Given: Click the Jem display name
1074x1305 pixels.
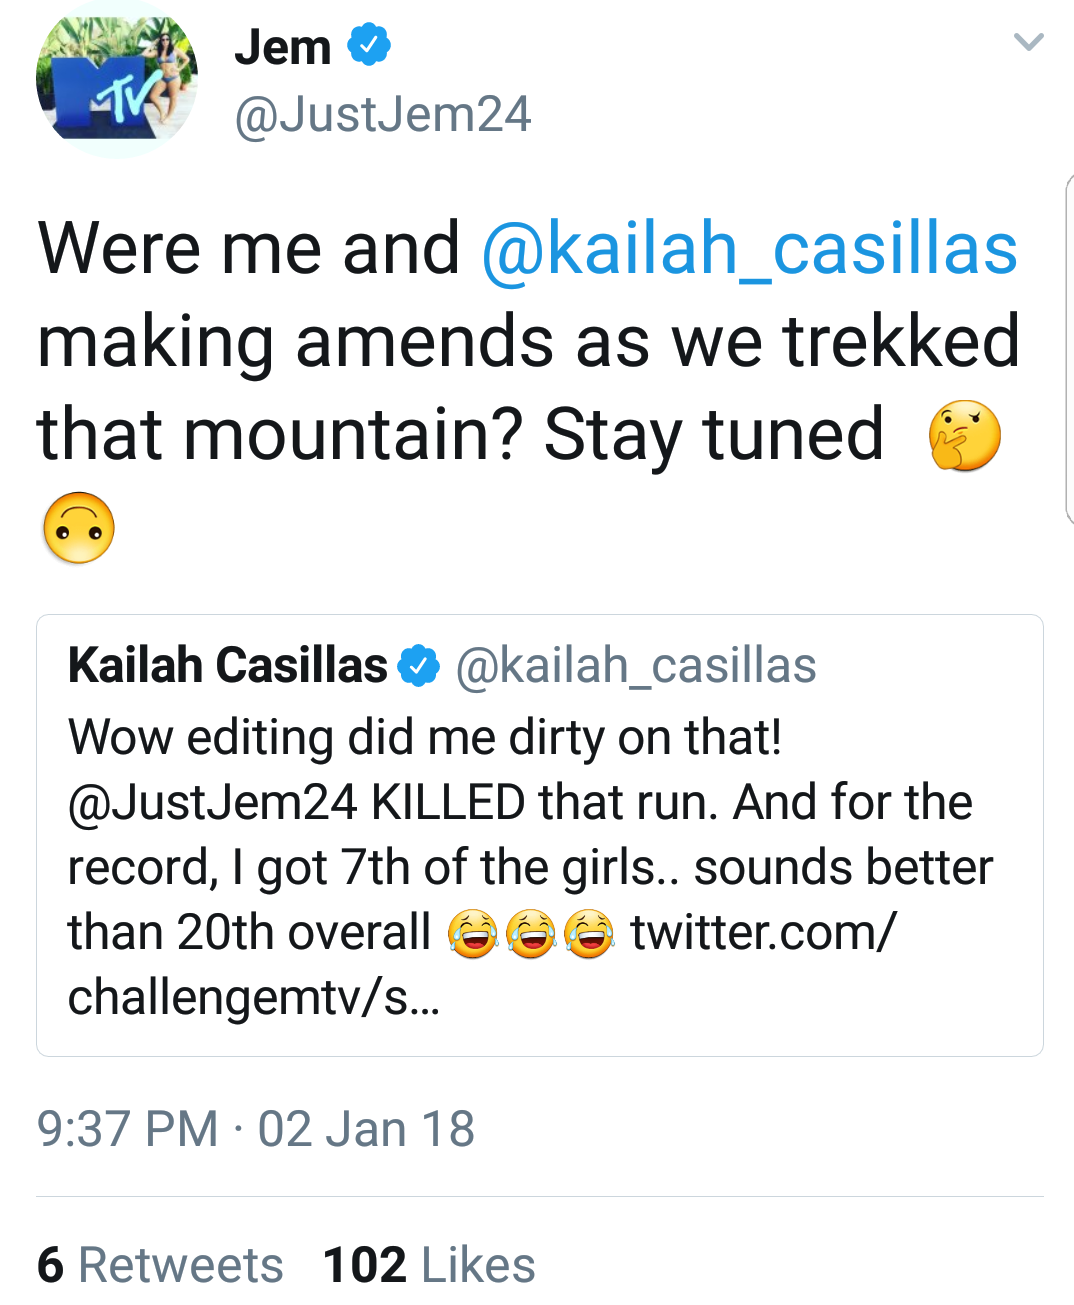Looking at the screenshot, I should pyautogui.click(x=283, y=47).
